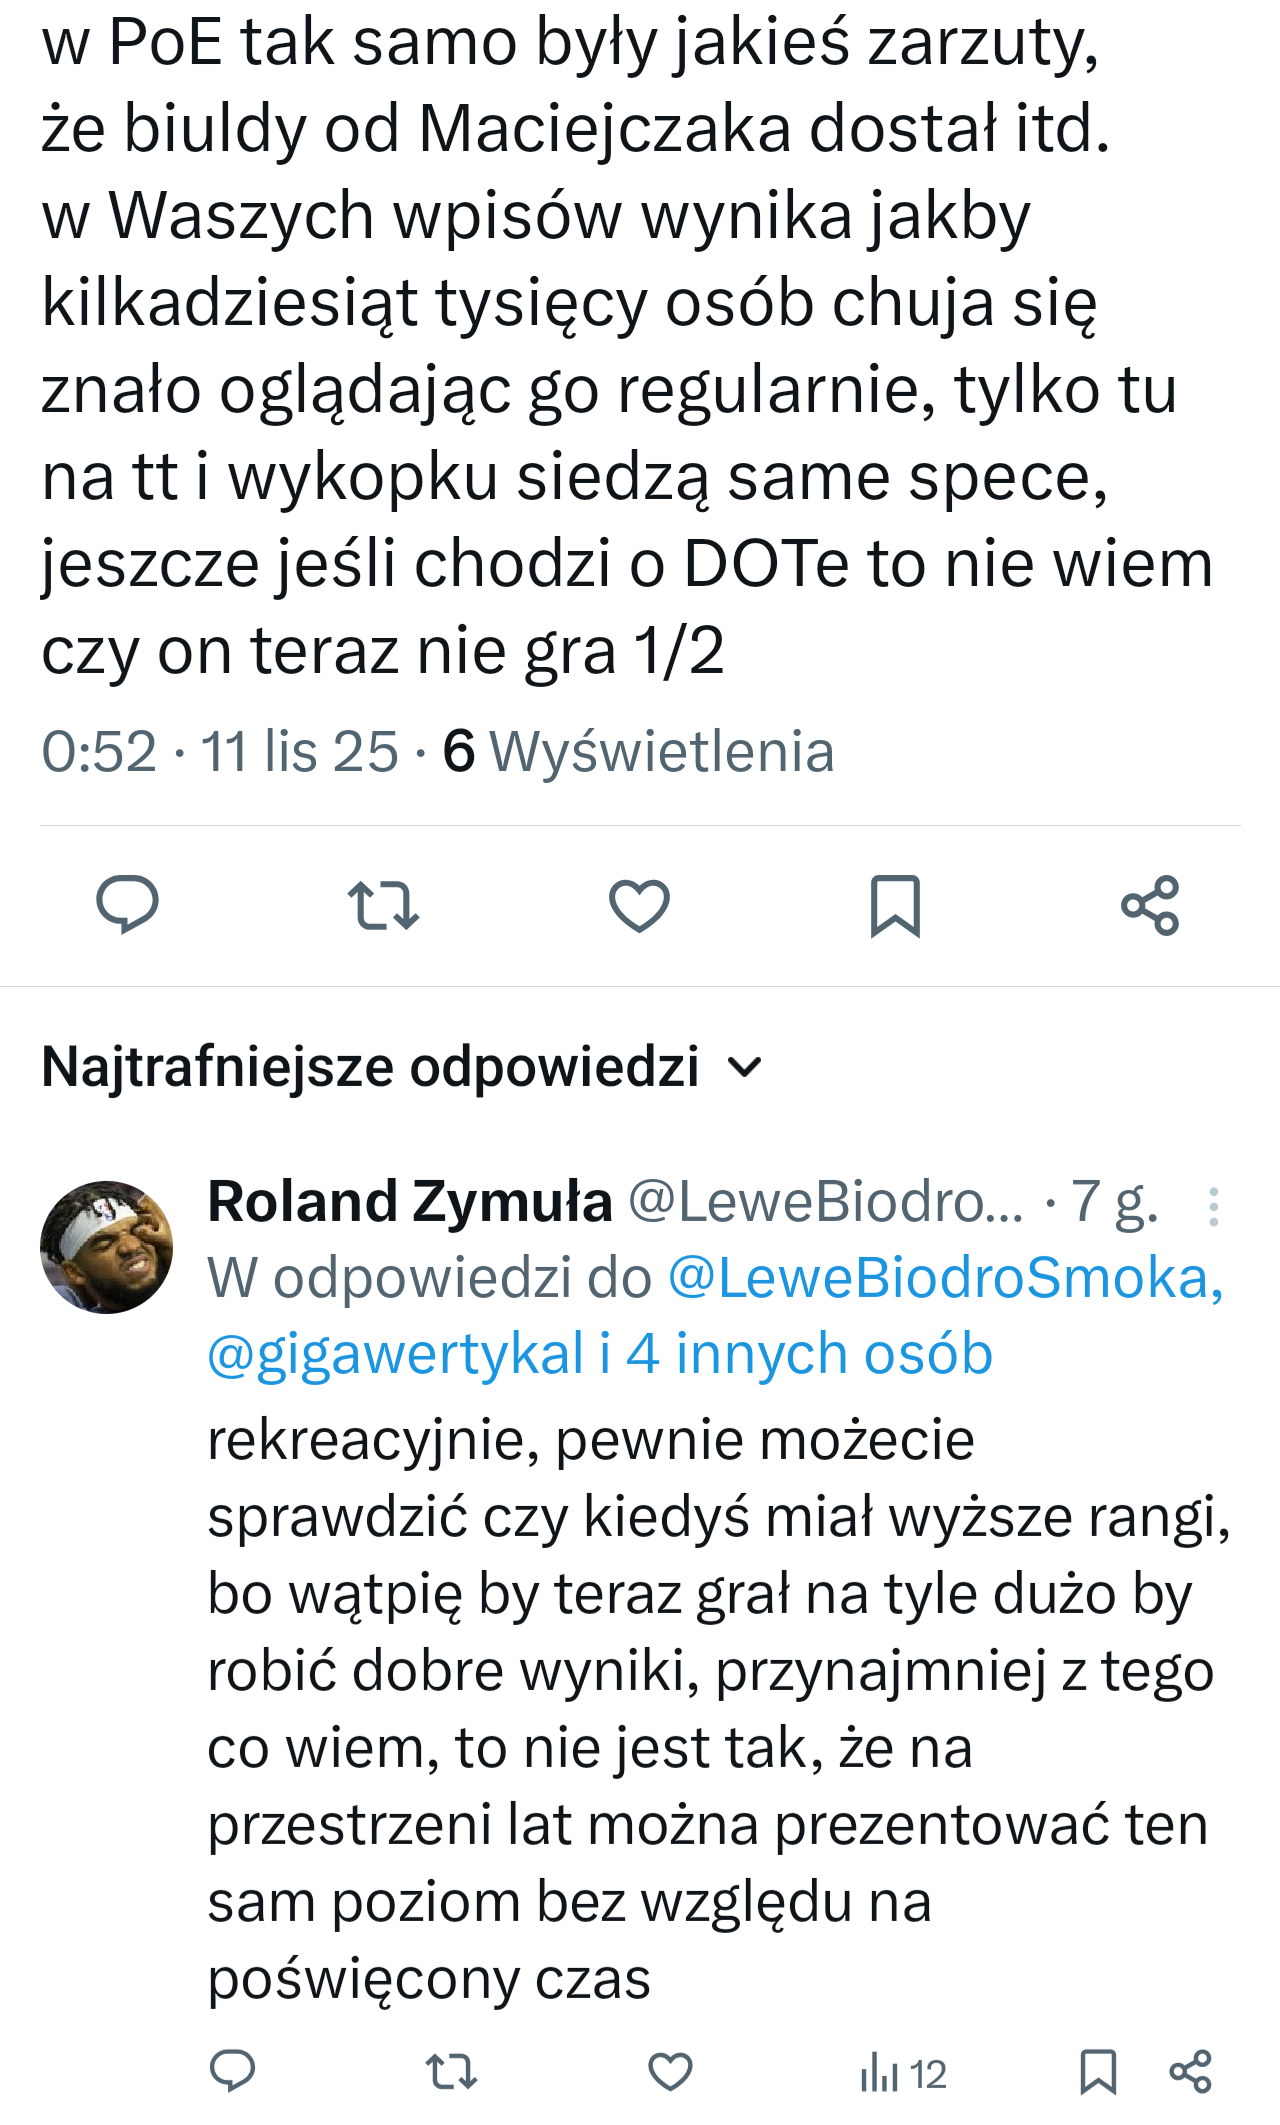This screenshot has height=2125, width=1280.
Task: Tap the 6 Wyświetlenia view count
Action: 638,751
